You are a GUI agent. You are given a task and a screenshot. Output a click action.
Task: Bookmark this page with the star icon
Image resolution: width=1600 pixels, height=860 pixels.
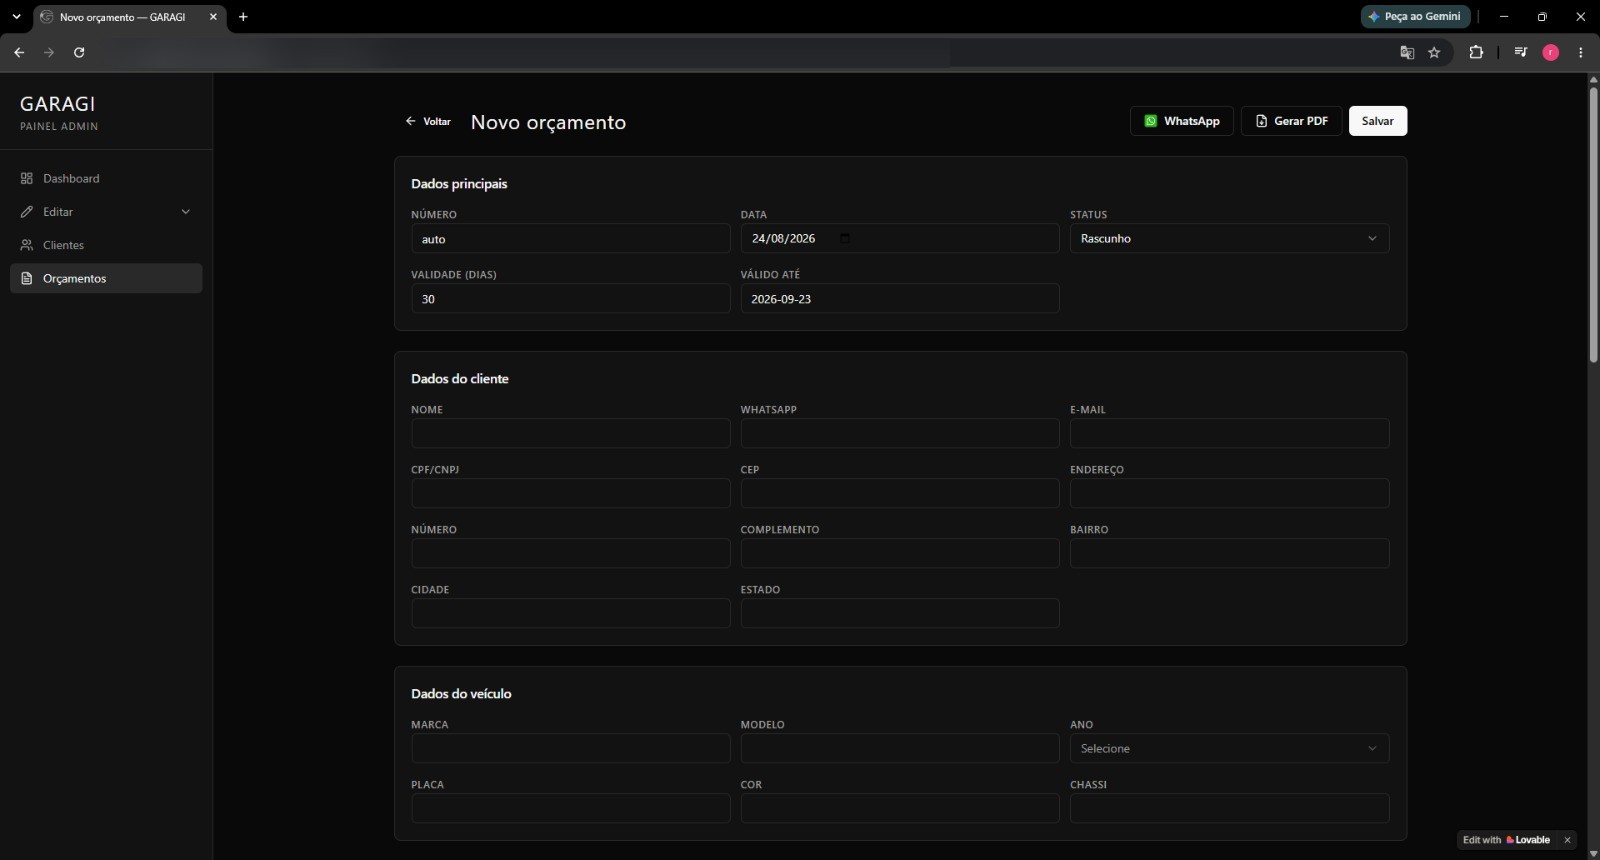click(1434, 52)
